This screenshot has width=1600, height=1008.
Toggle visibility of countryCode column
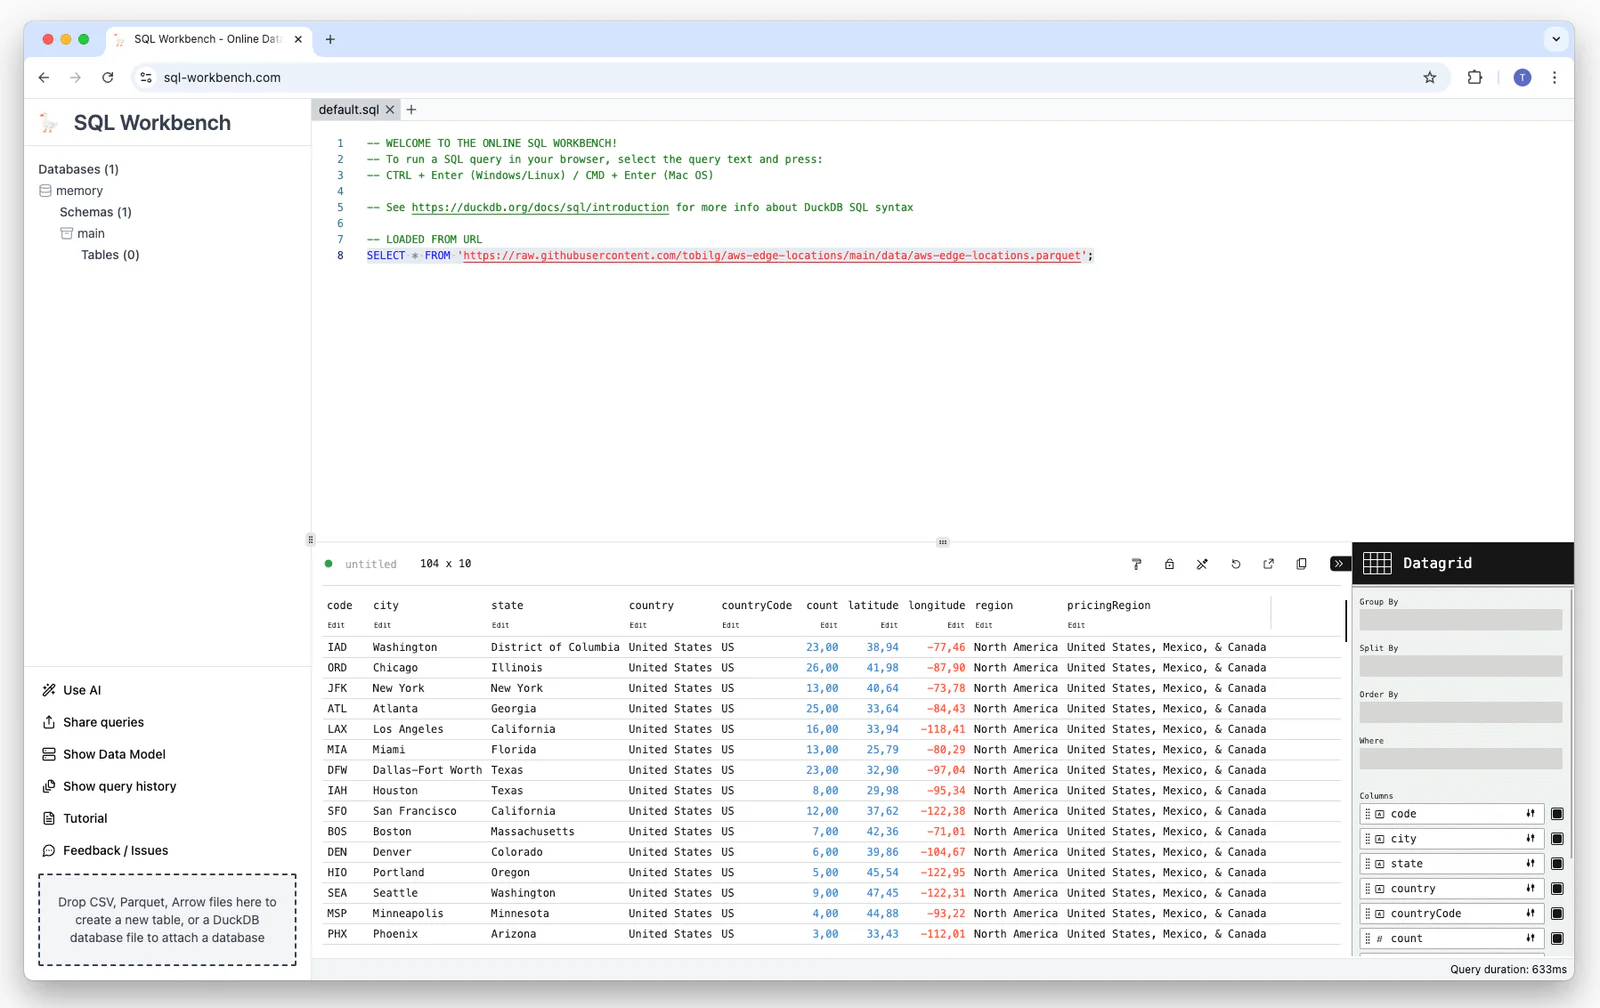coord(1557,914)
